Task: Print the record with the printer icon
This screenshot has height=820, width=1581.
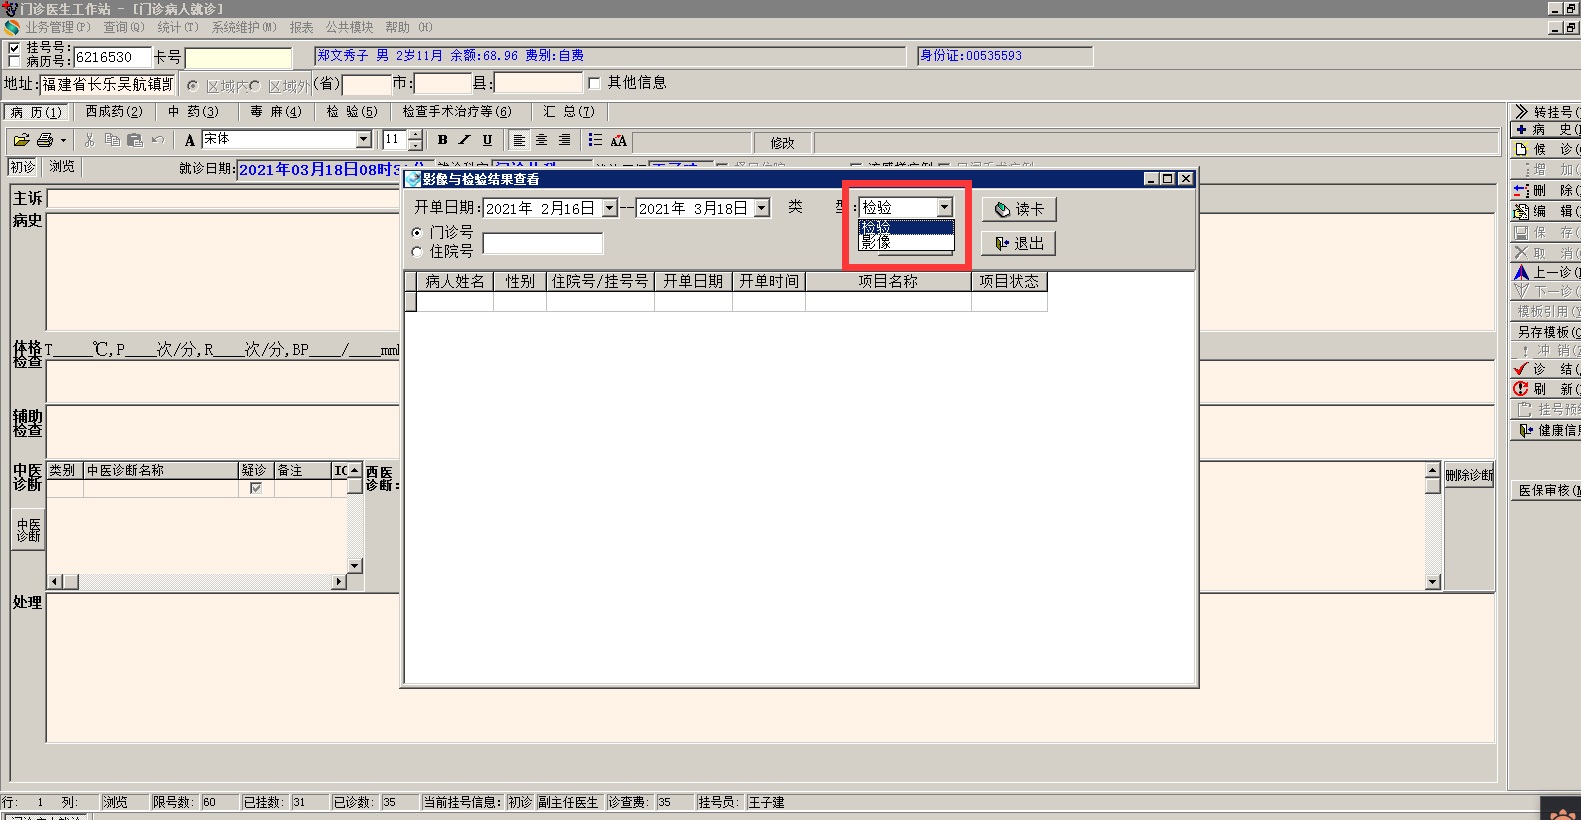Action: click(45, 140)
